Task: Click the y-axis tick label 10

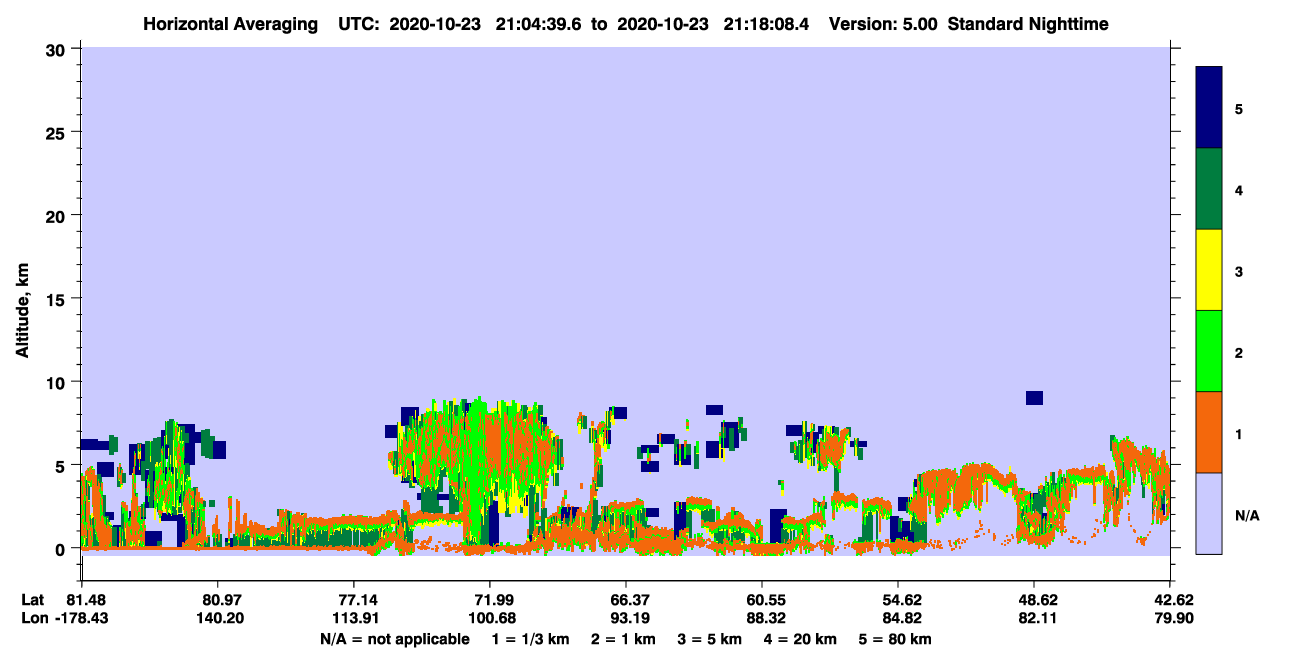Action: click(x=58, y=382)
